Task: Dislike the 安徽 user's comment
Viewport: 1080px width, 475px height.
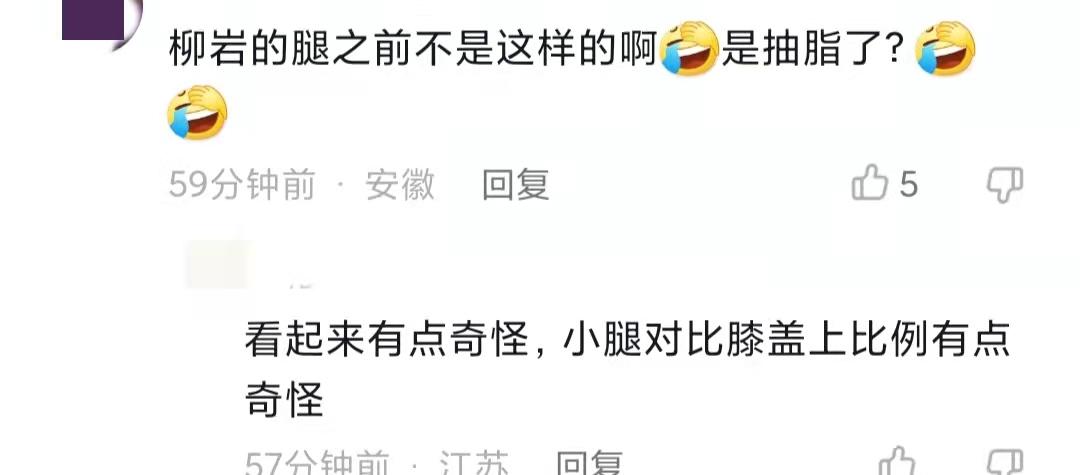Action: point(1005,184)
